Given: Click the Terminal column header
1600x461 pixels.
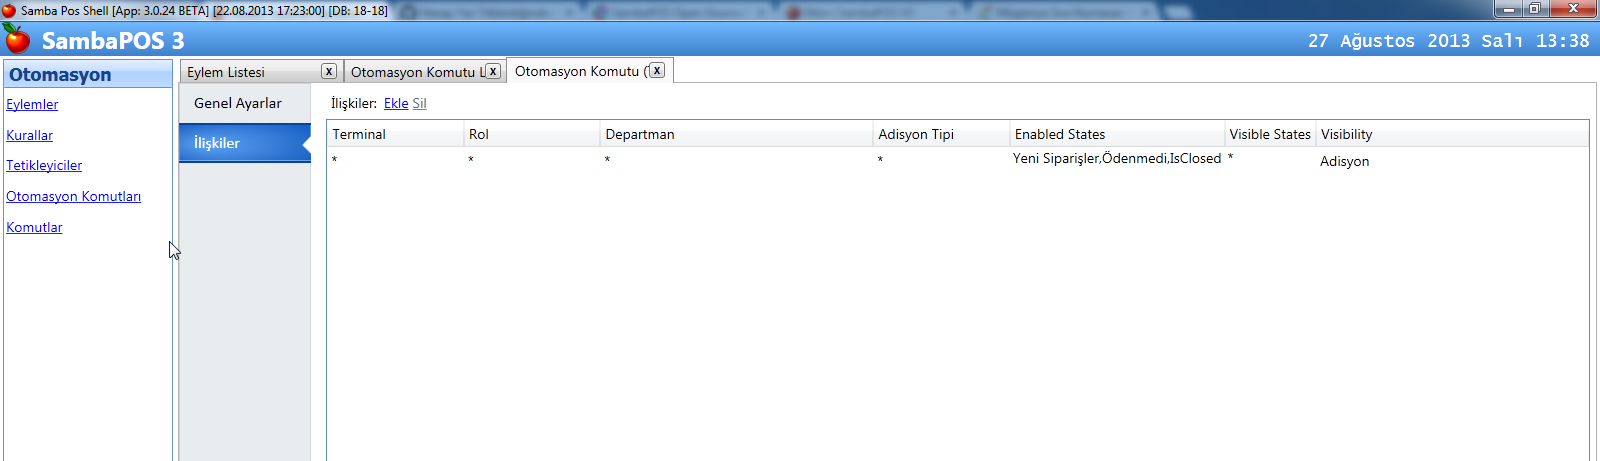Looking at the screenshot, I should [359, 134].
